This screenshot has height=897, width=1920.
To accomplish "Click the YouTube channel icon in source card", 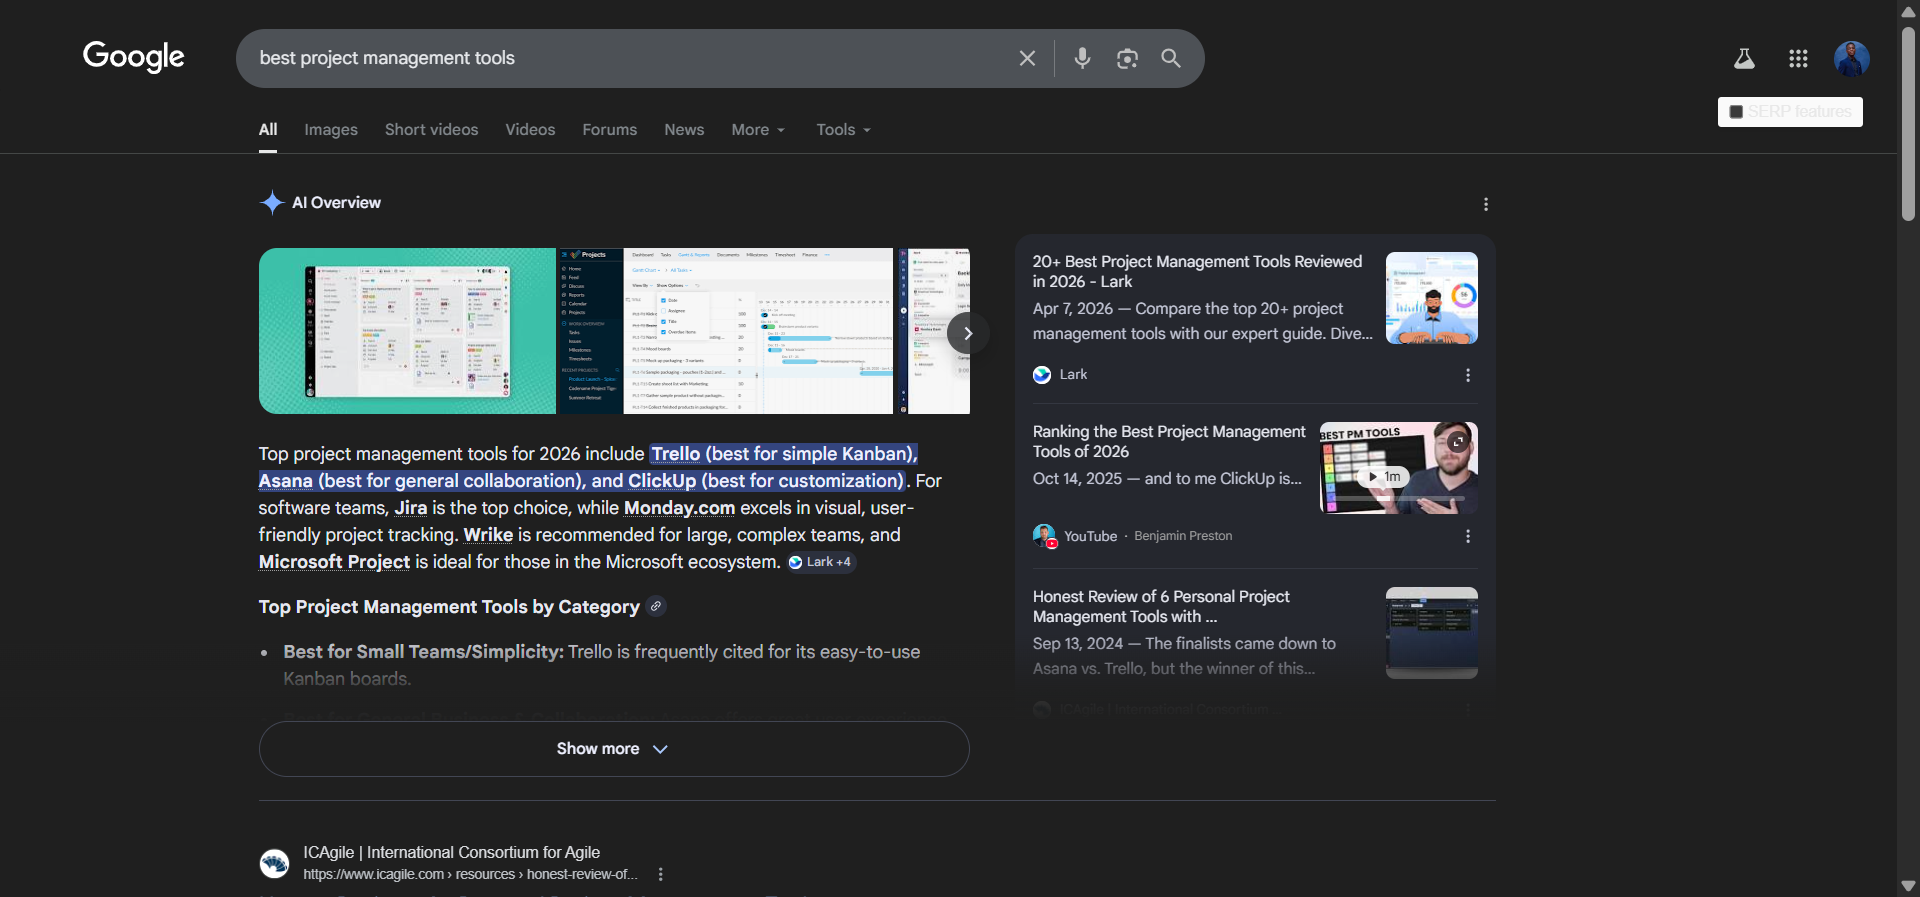I will (x=1045, y=536).
